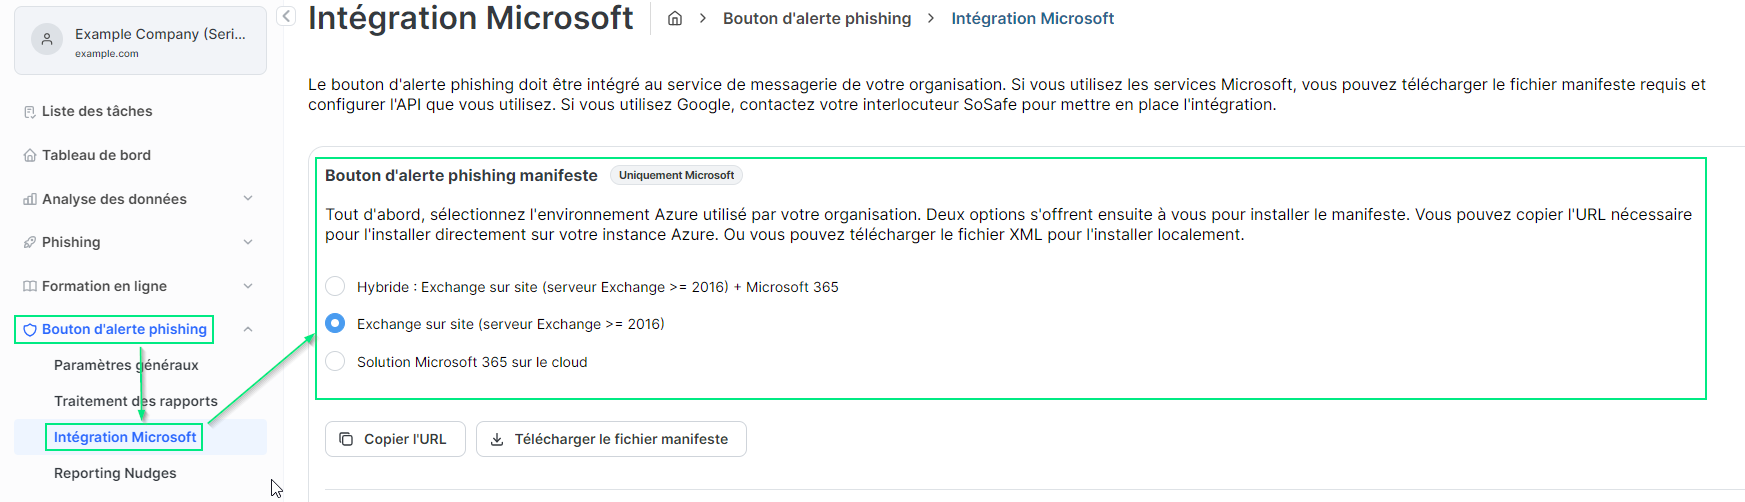The width and height of the screenshot is (1745, 502).
Task: Click the Tableau de bord house icon
Action: [29, 156]
